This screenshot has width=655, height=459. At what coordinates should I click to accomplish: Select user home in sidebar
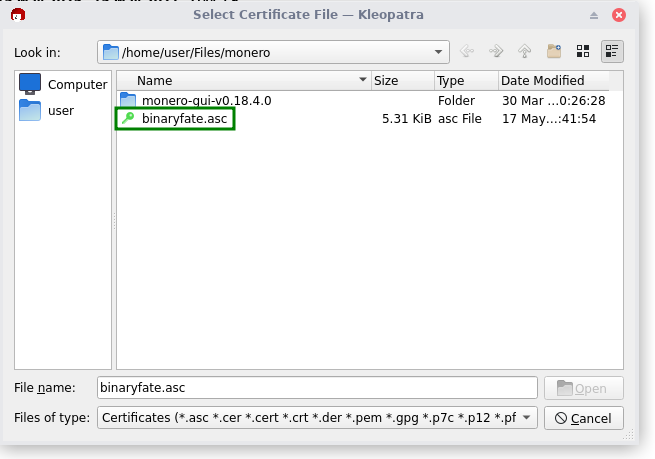pos(47,111)
